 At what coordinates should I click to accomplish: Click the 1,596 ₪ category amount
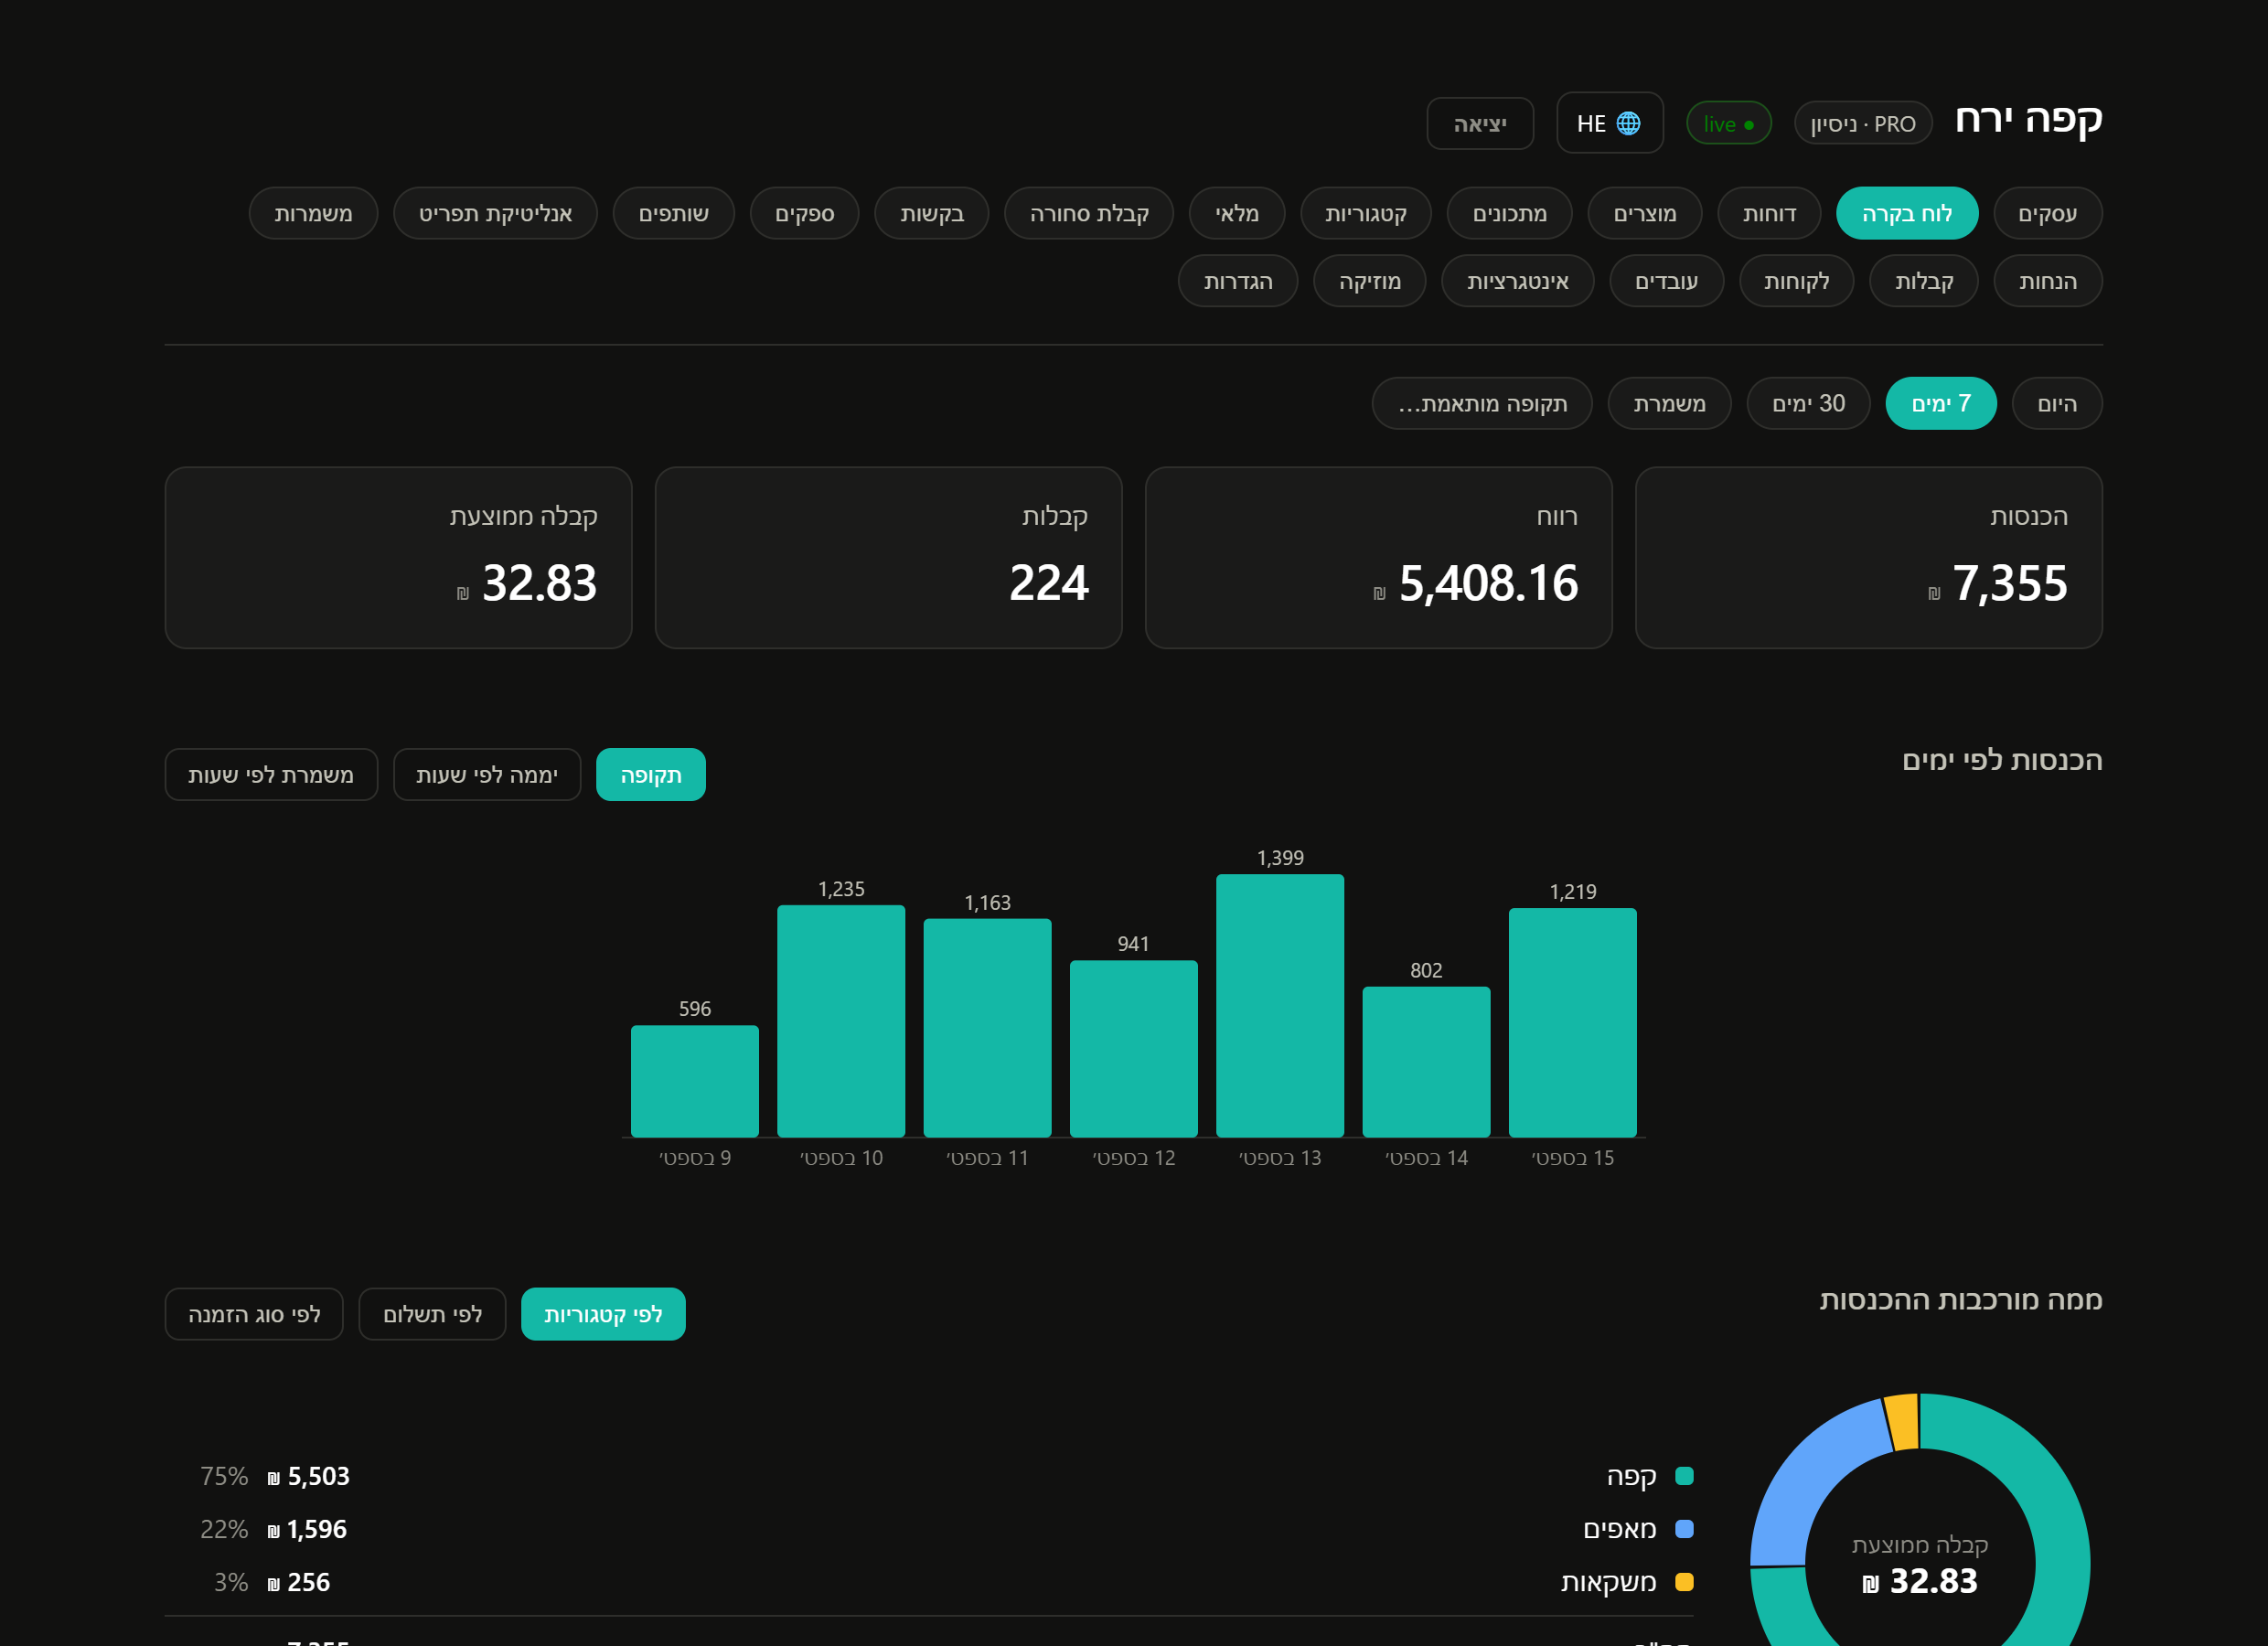(307, 1529)
